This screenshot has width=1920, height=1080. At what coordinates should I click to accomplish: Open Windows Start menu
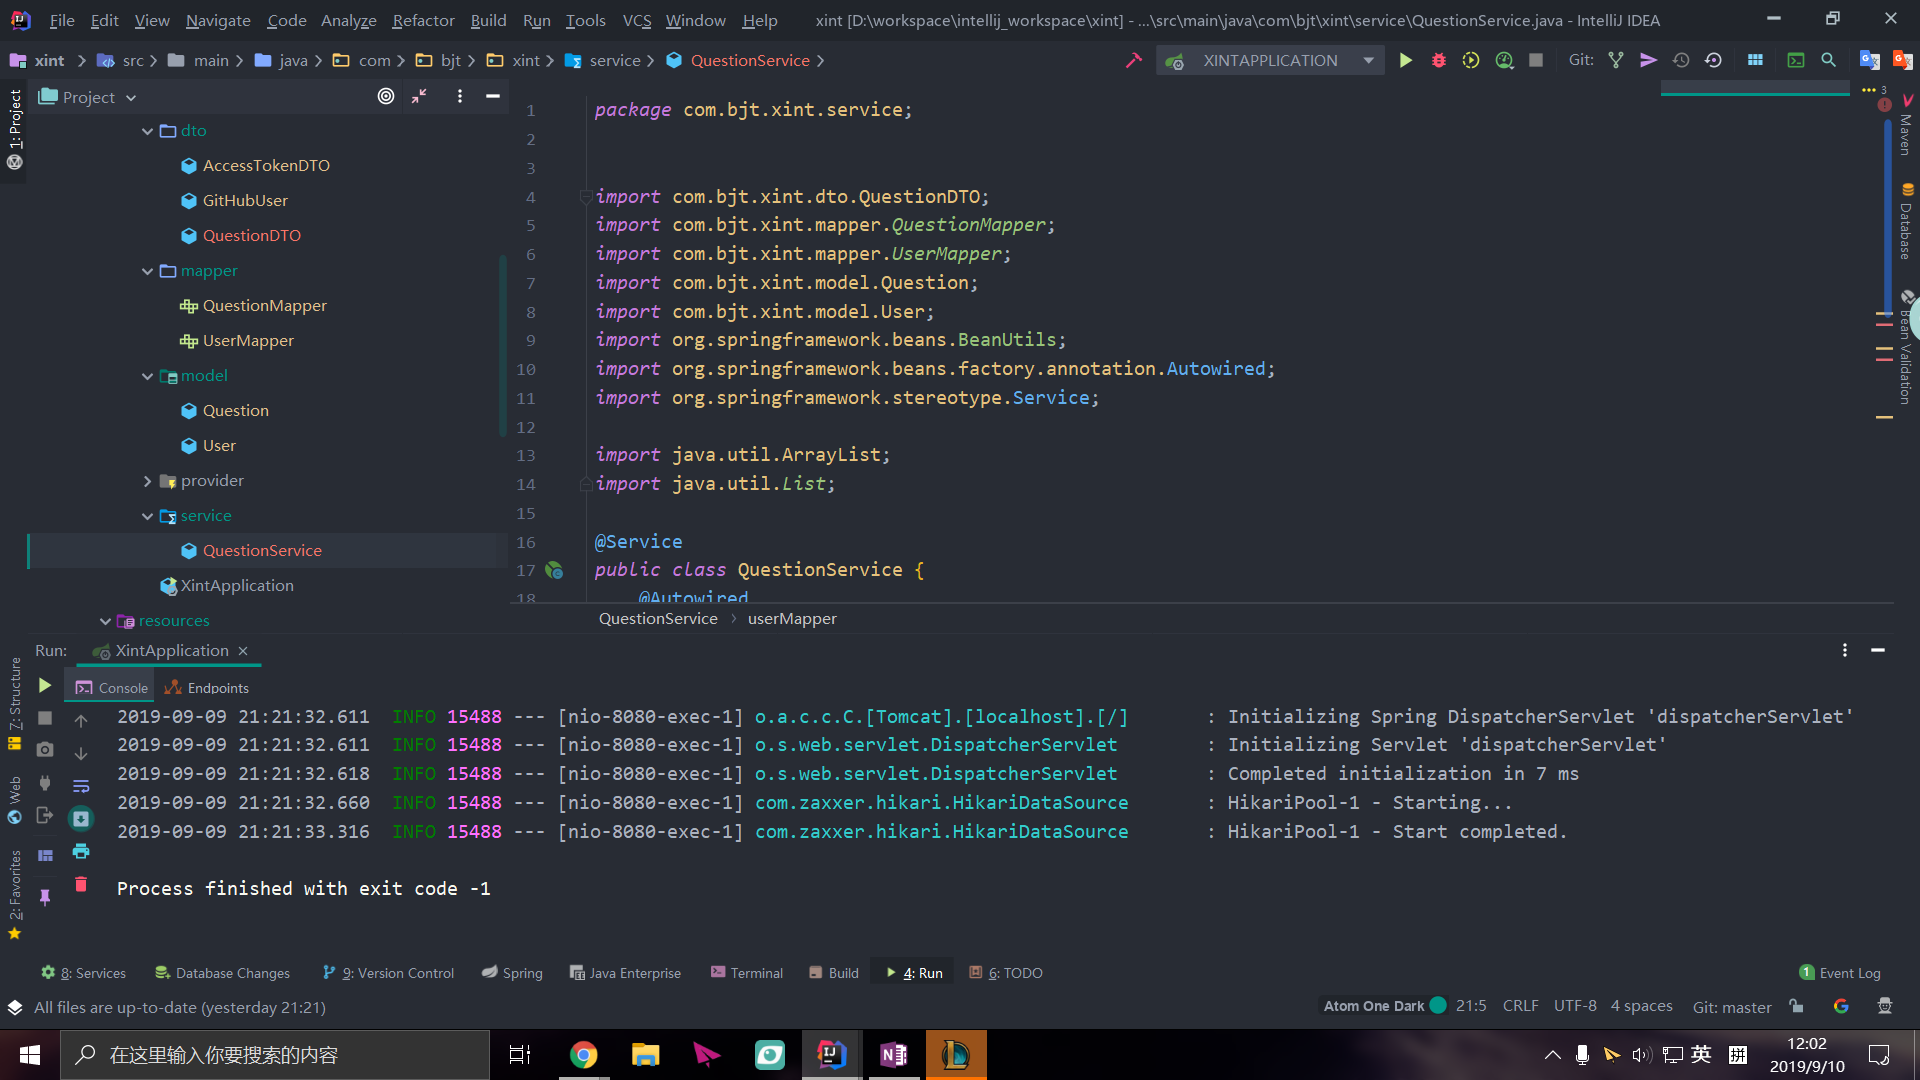click(x=30, y=1055)
